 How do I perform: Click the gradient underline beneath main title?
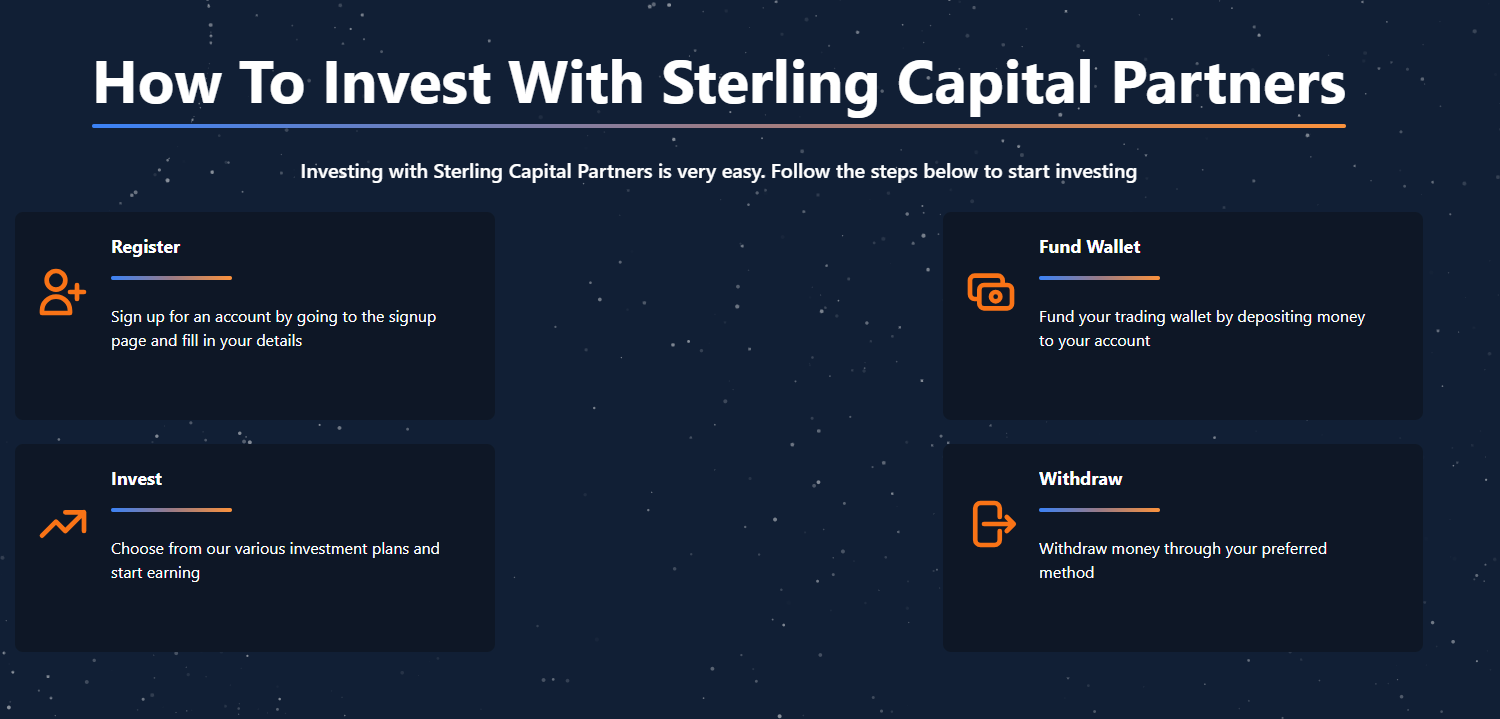718,126
